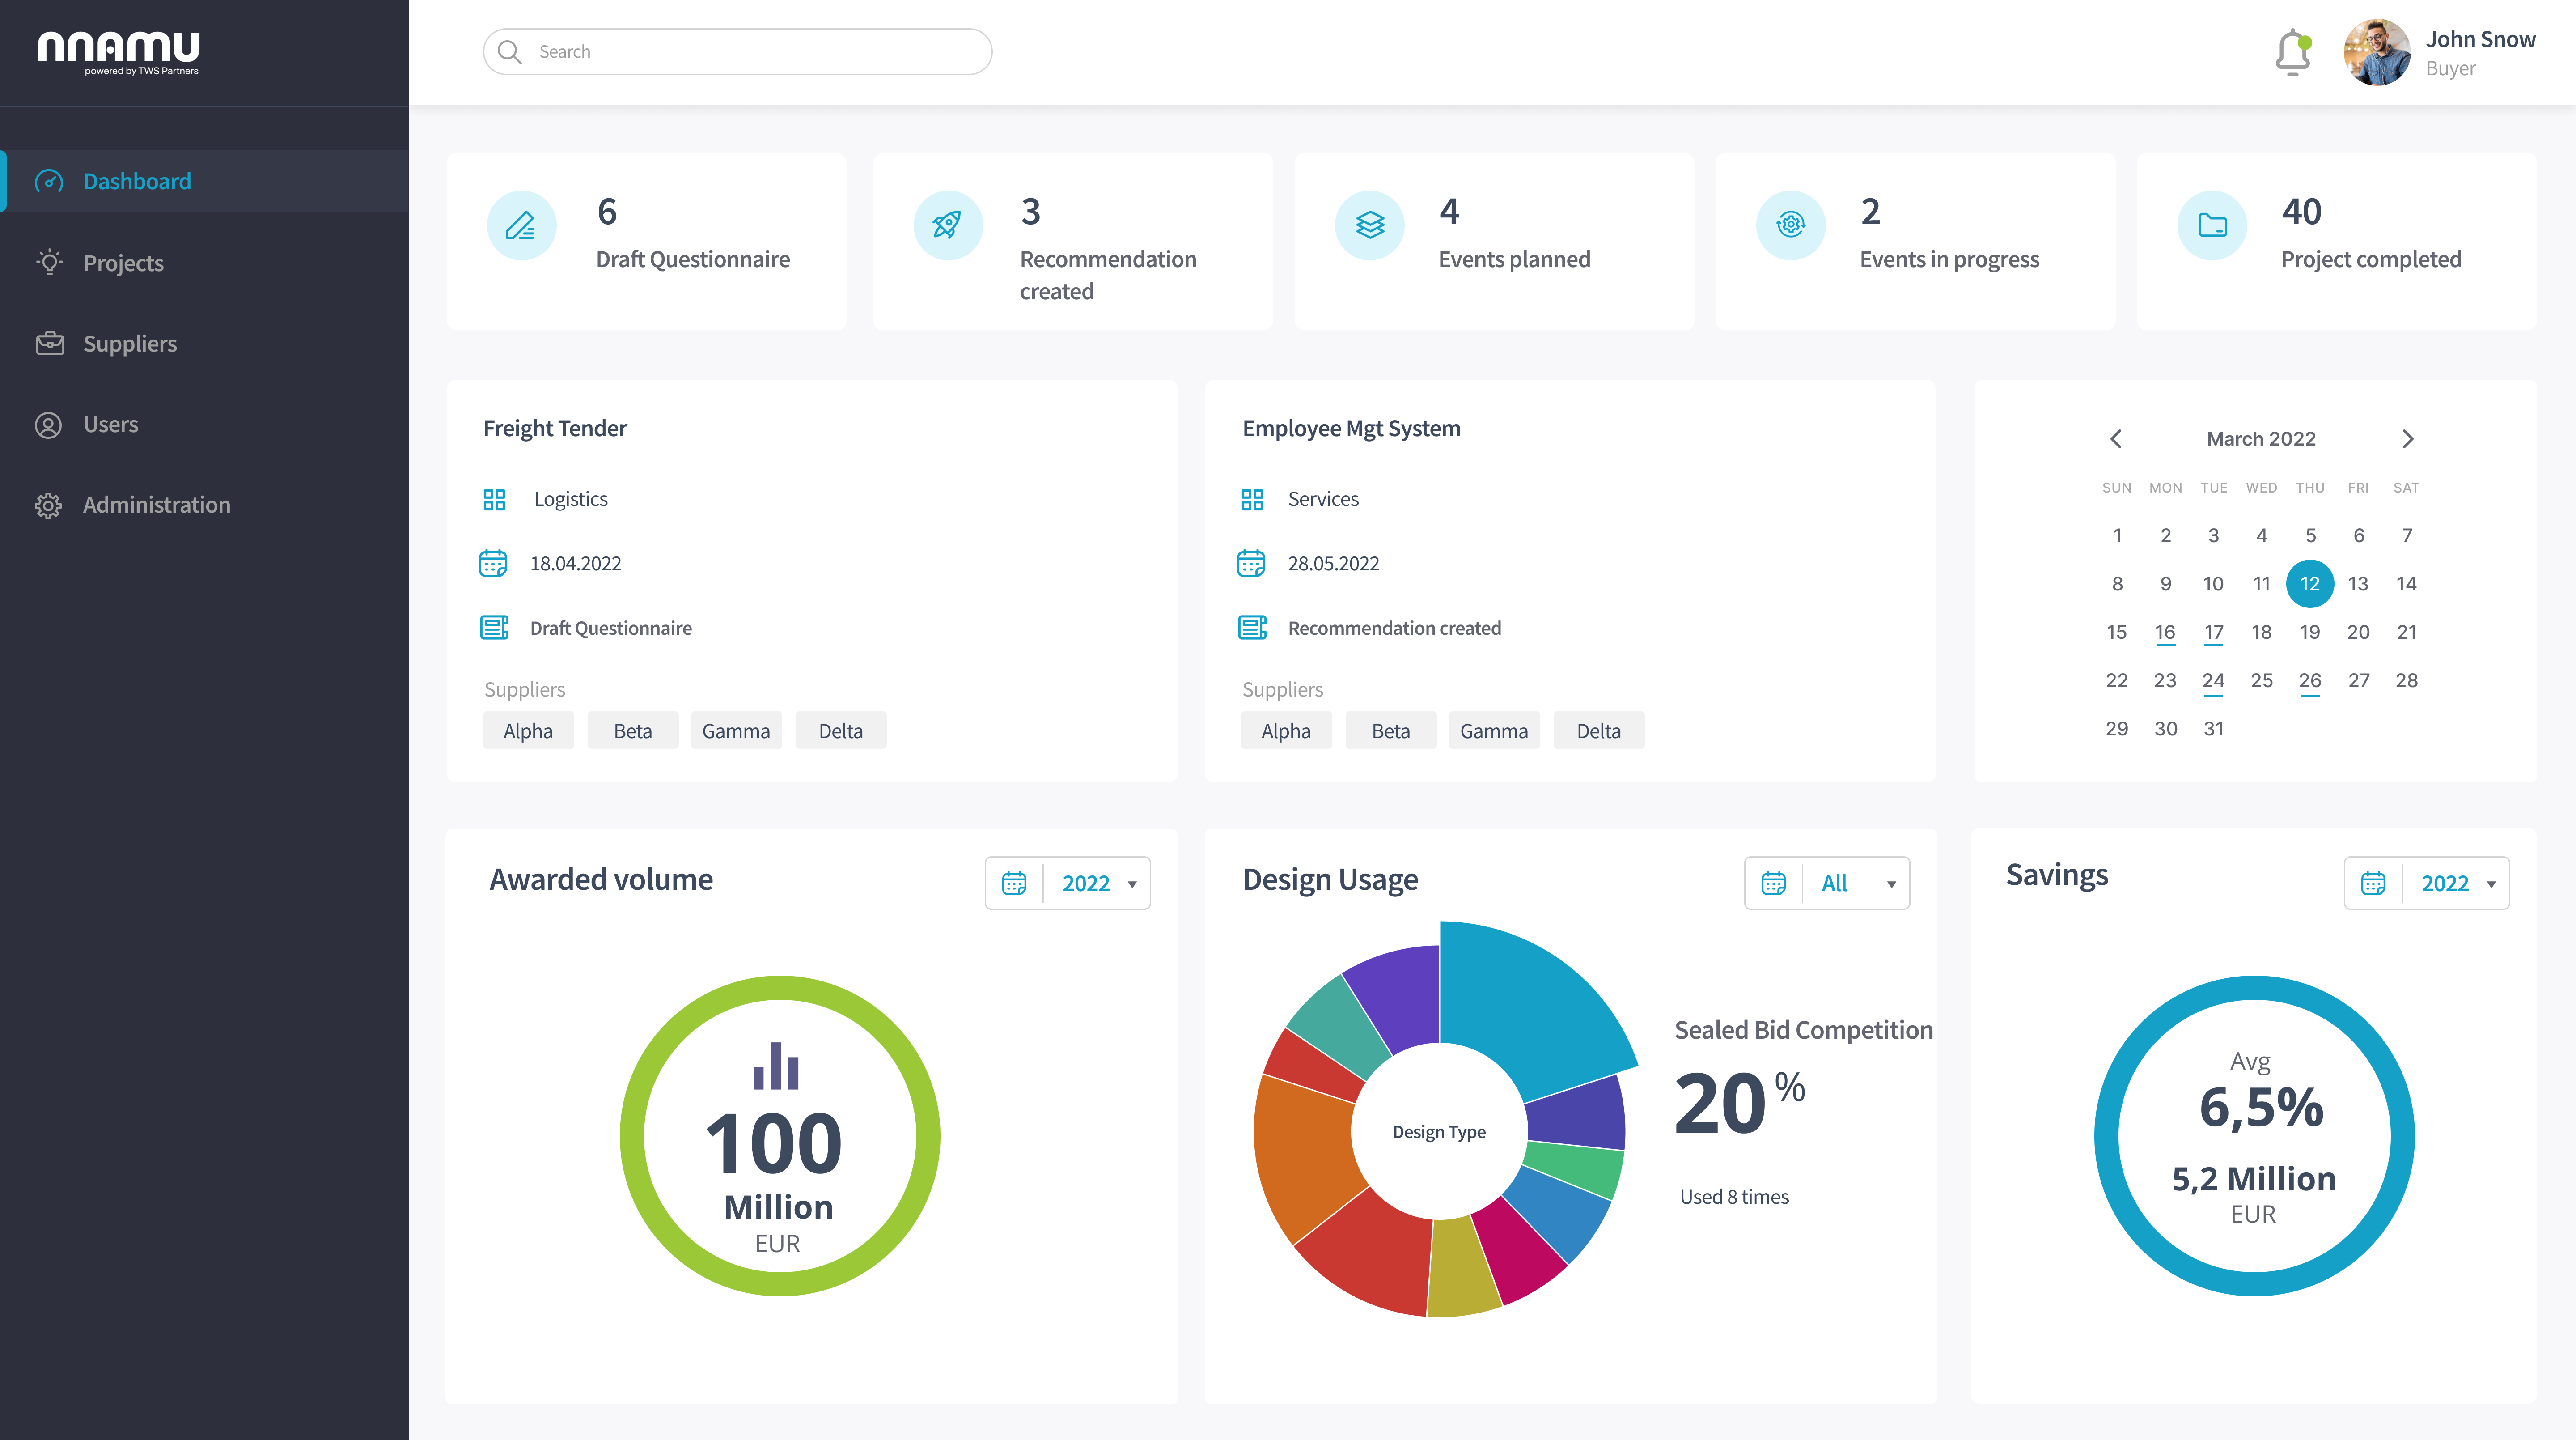2576x1440 pixels.
Task: Click the Recommendation created rocket icon
Action: click(947, 225)
